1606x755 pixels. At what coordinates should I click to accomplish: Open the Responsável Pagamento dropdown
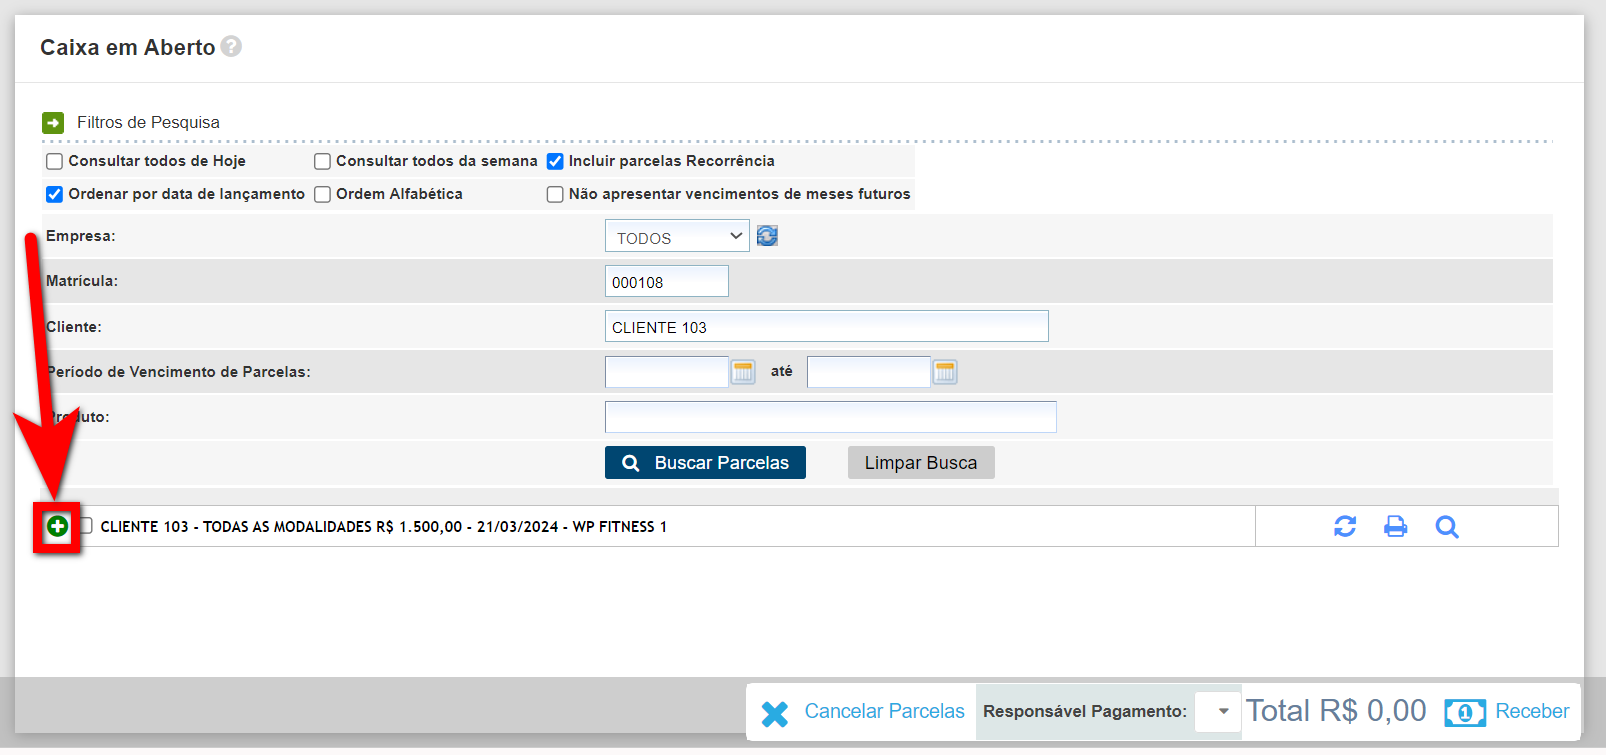coord(1218,711)
